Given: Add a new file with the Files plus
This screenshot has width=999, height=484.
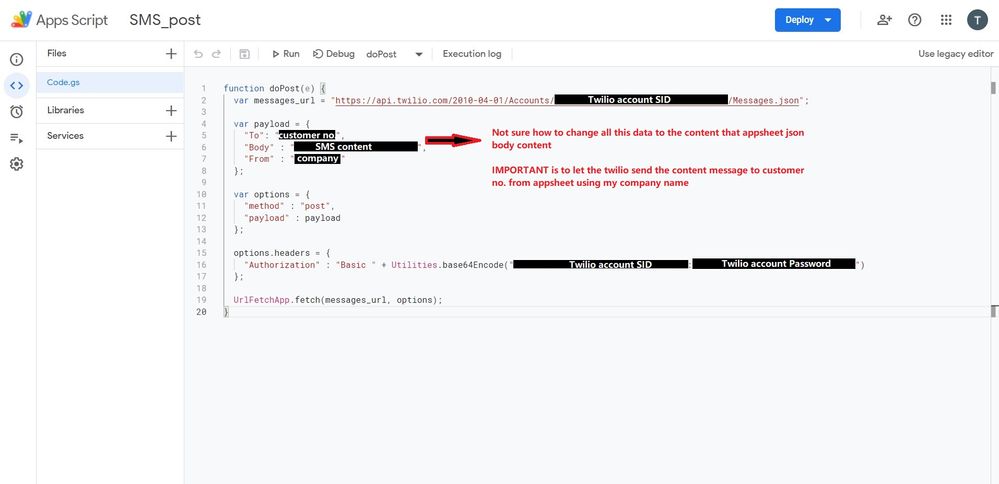Looking at the screenshot, I should coord(171,54).
